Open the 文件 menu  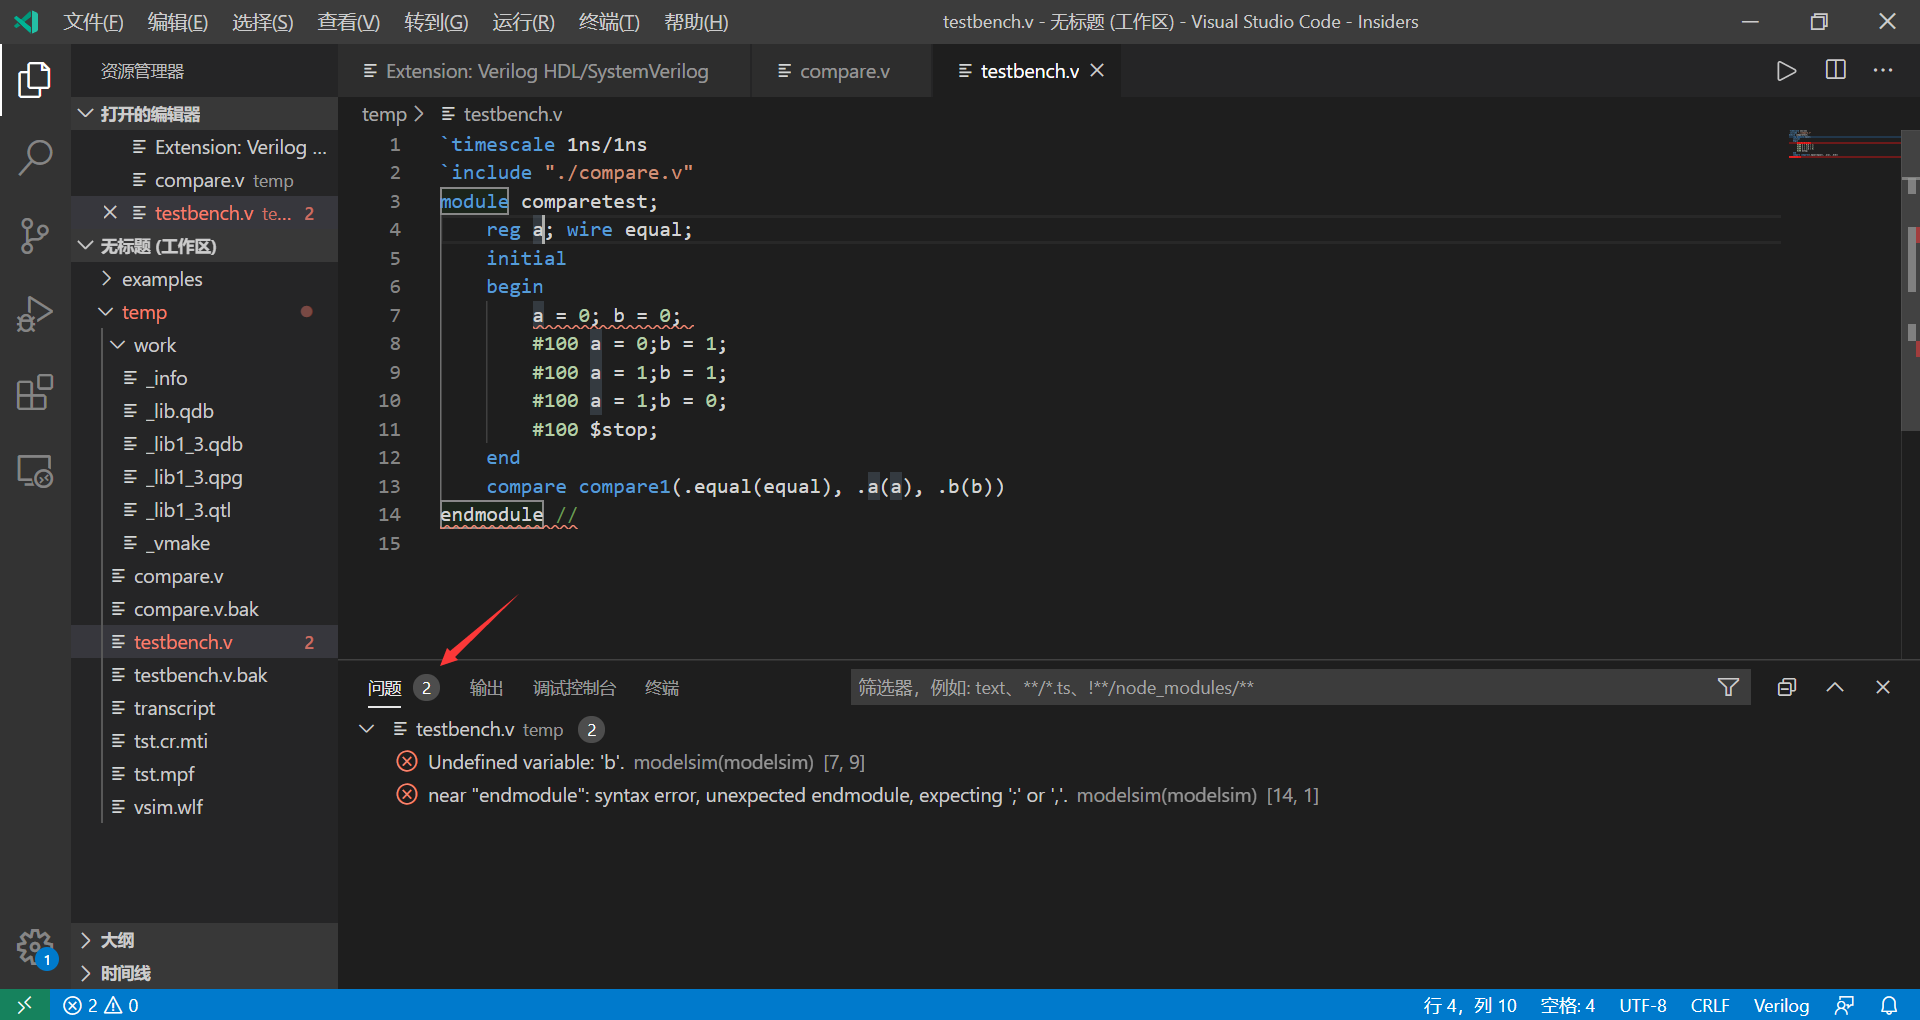pos(92,21)
